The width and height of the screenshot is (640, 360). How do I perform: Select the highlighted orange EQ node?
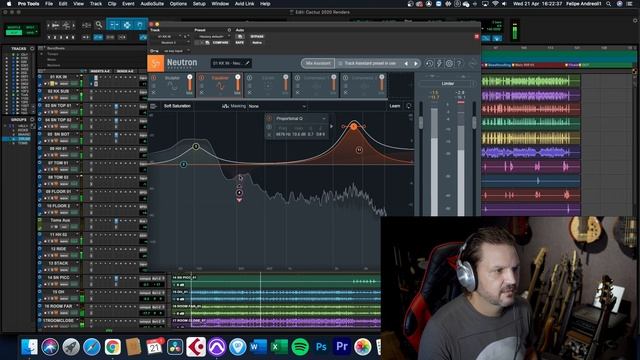pyautogui.click(x=354, y=127)
